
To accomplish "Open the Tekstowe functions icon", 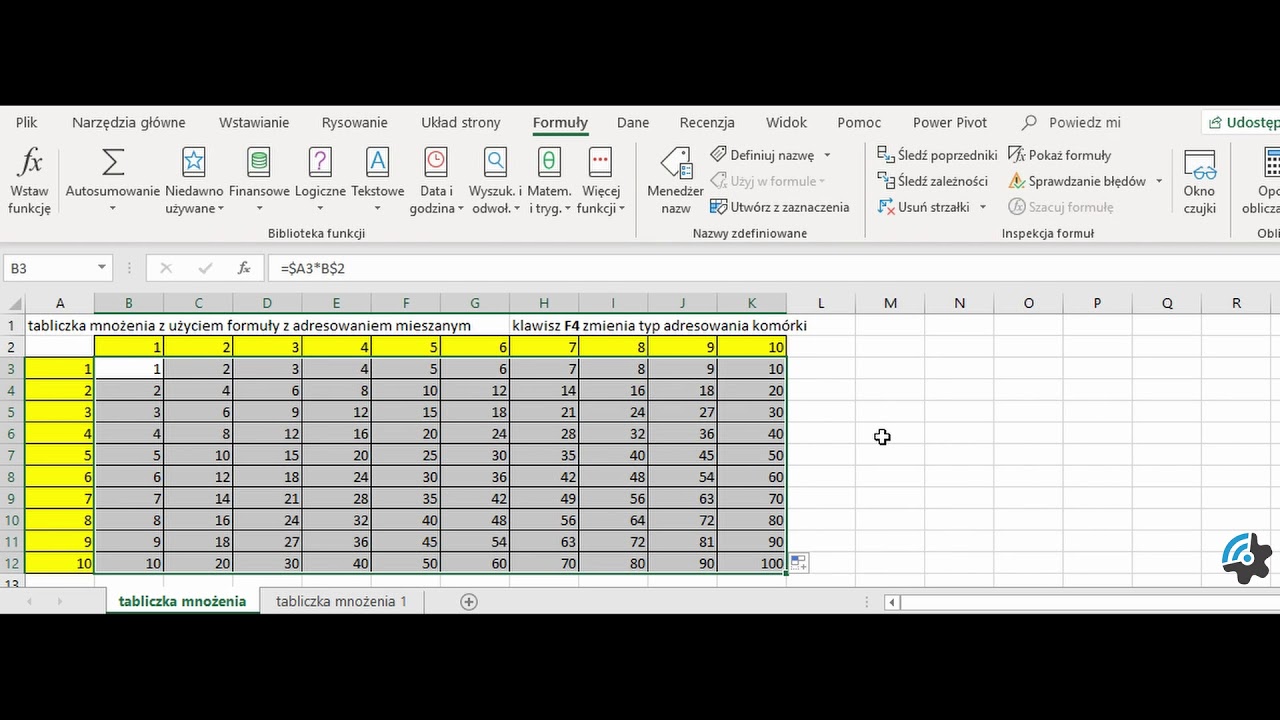I will tap(377, 161).
